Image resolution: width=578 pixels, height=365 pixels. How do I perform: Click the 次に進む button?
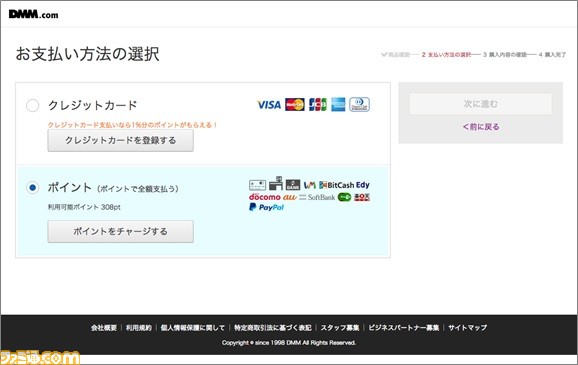(x=481, y=104)
